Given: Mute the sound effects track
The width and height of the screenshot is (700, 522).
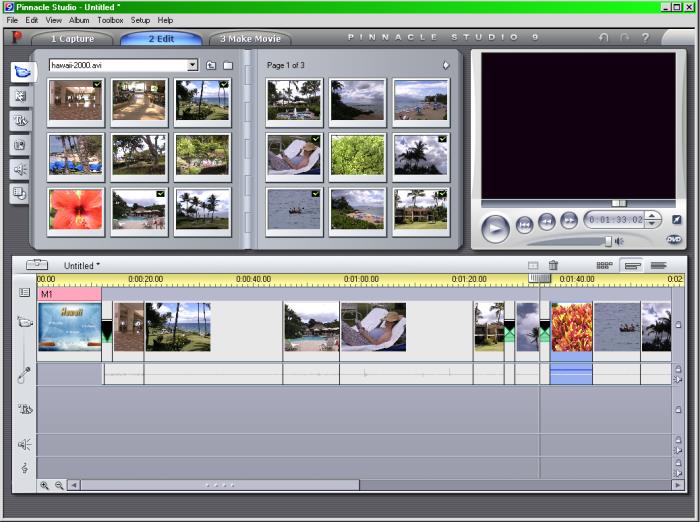Looking at the screenshot, I should (x=678, y=450).
